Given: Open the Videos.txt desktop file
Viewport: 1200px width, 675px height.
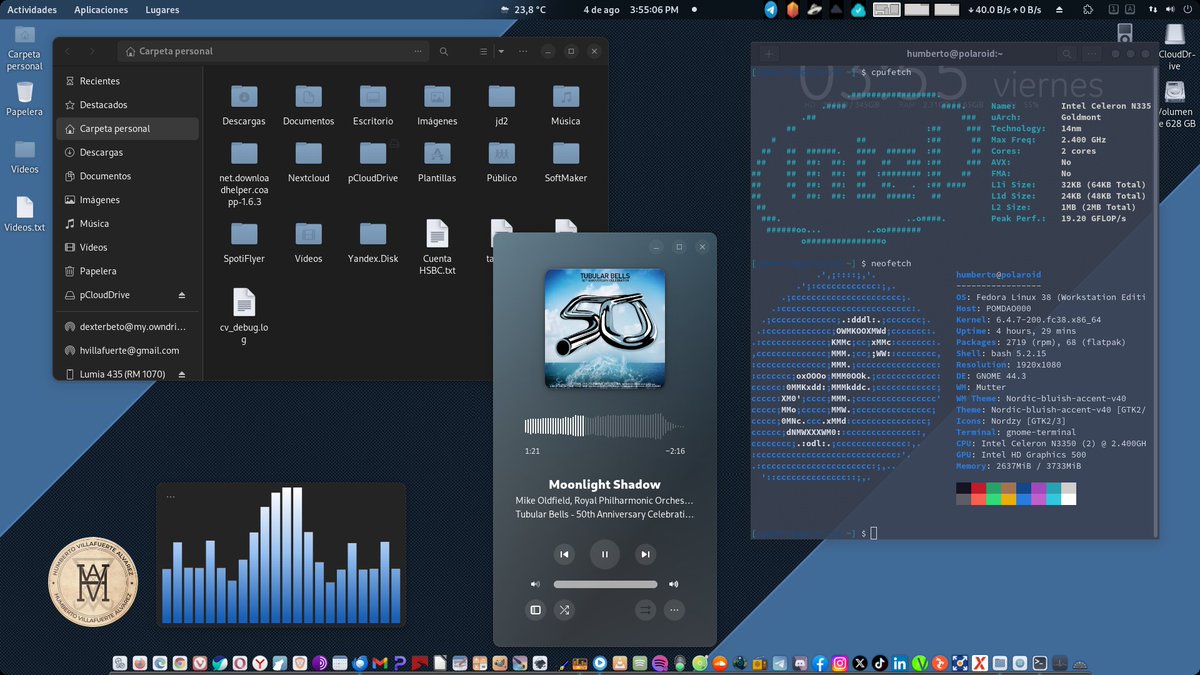Looking at the screenshot, I should pos(25,214).
